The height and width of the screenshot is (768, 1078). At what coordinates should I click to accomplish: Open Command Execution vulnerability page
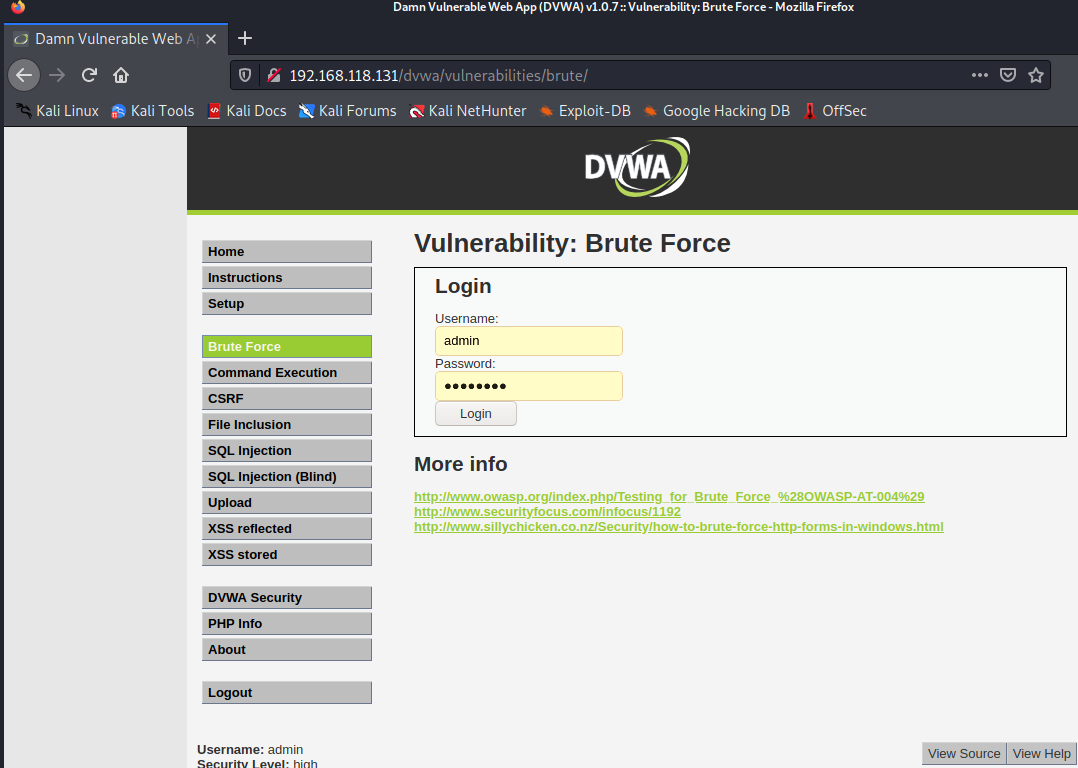click(287, 373)
